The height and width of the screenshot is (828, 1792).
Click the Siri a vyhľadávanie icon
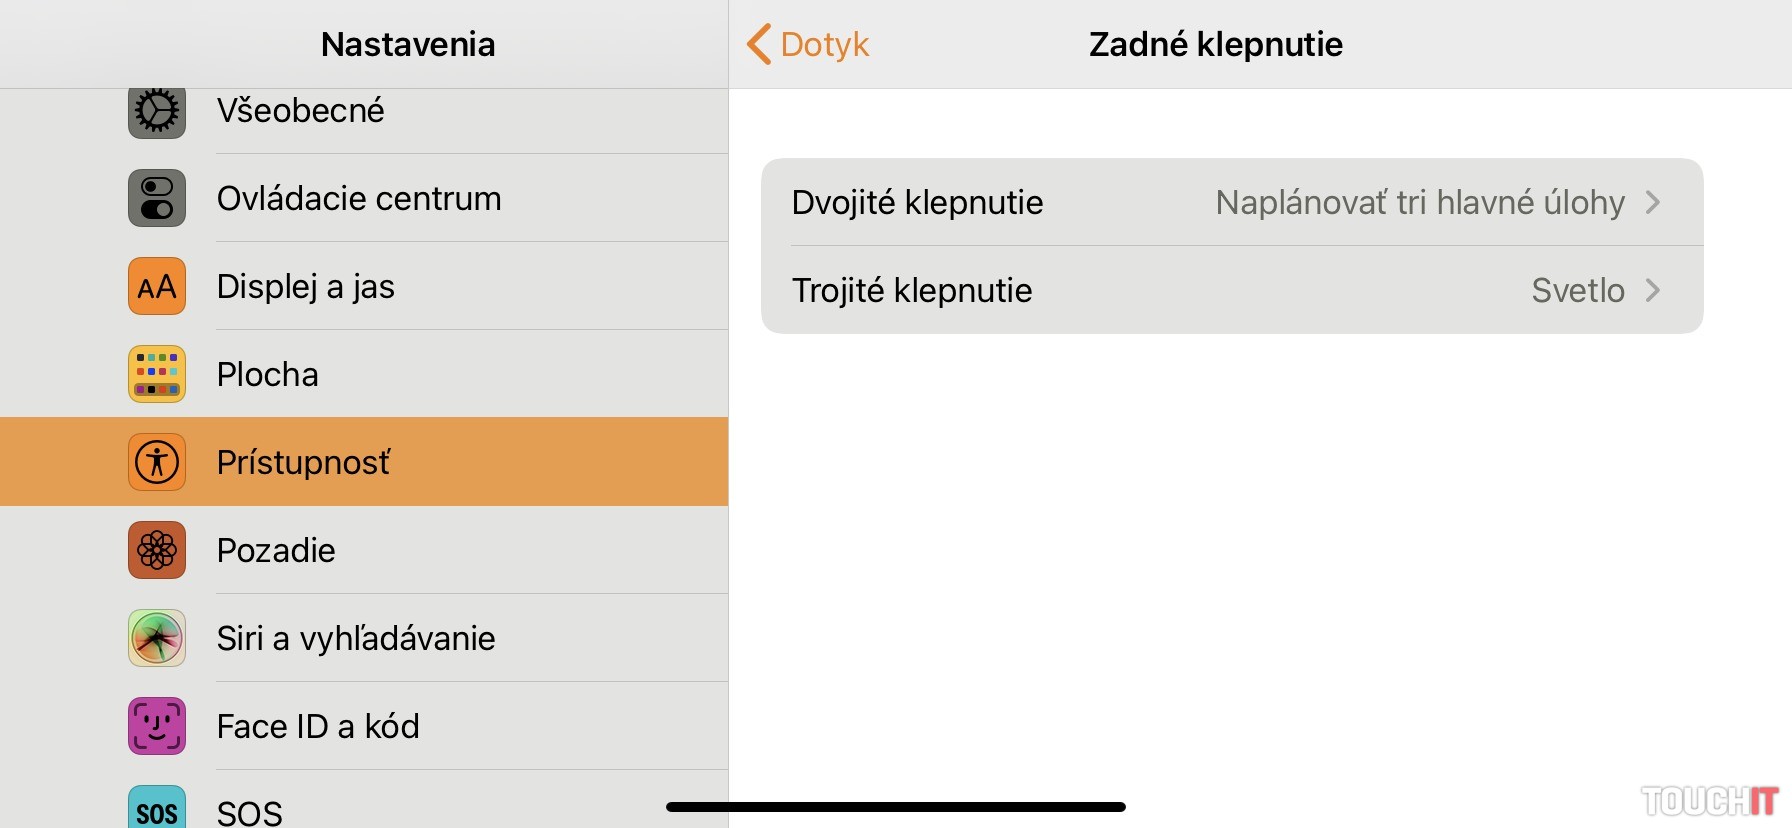click(157, 638)
